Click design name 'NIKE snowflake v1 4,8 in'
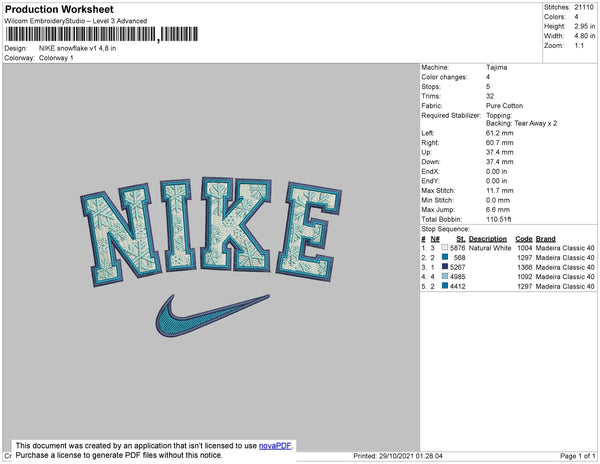 [x=77, y=48]
